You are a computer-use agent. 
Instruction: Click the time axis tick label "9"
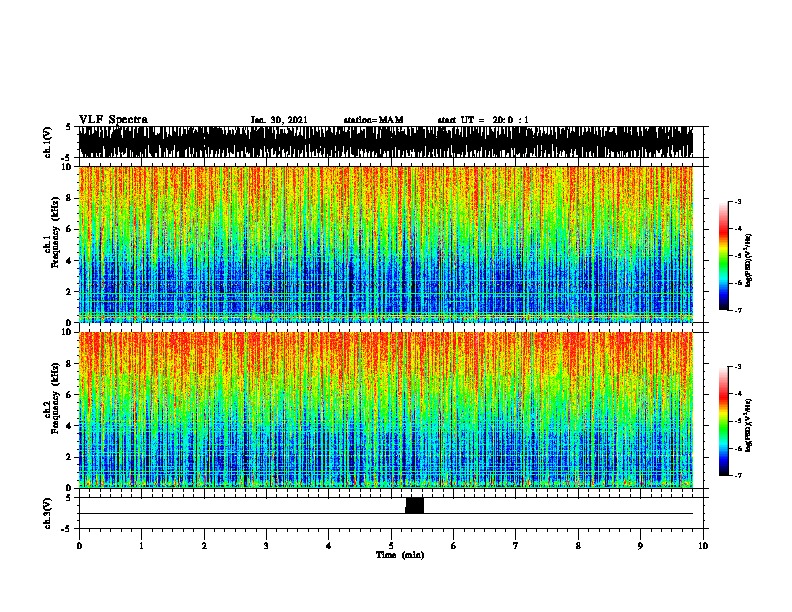click(640, 546)
